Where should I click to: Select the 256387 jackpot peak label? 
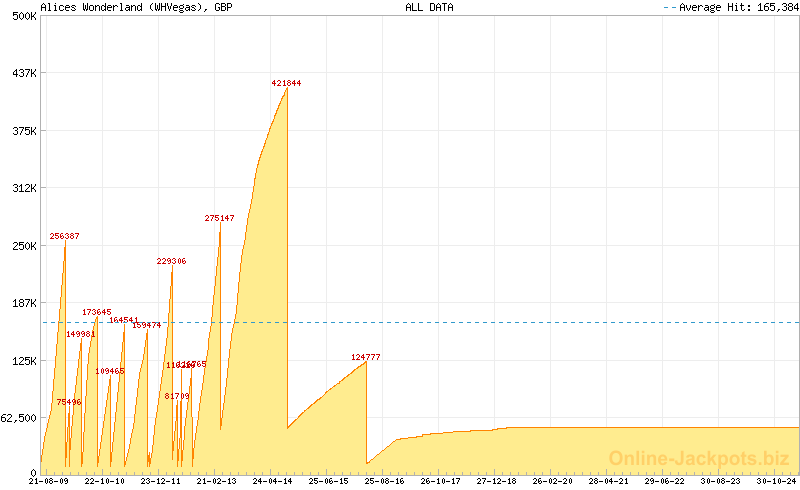point(64,236)
